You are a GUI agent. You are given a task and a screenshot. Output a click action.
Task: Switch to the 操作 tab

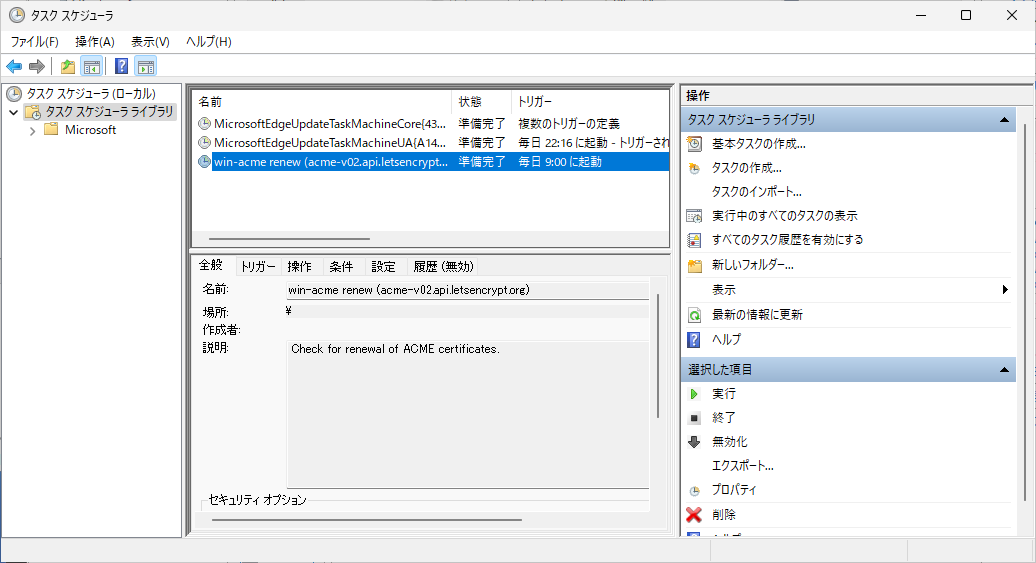point(300,266)
